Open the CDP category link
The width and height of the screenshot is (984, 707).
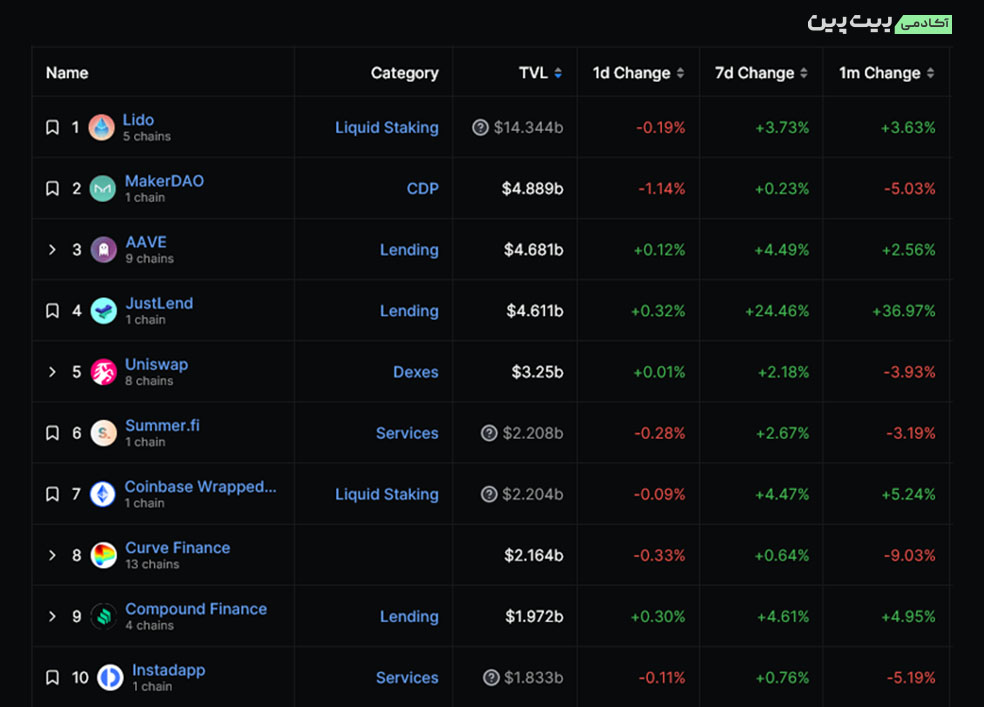(422, 188)
